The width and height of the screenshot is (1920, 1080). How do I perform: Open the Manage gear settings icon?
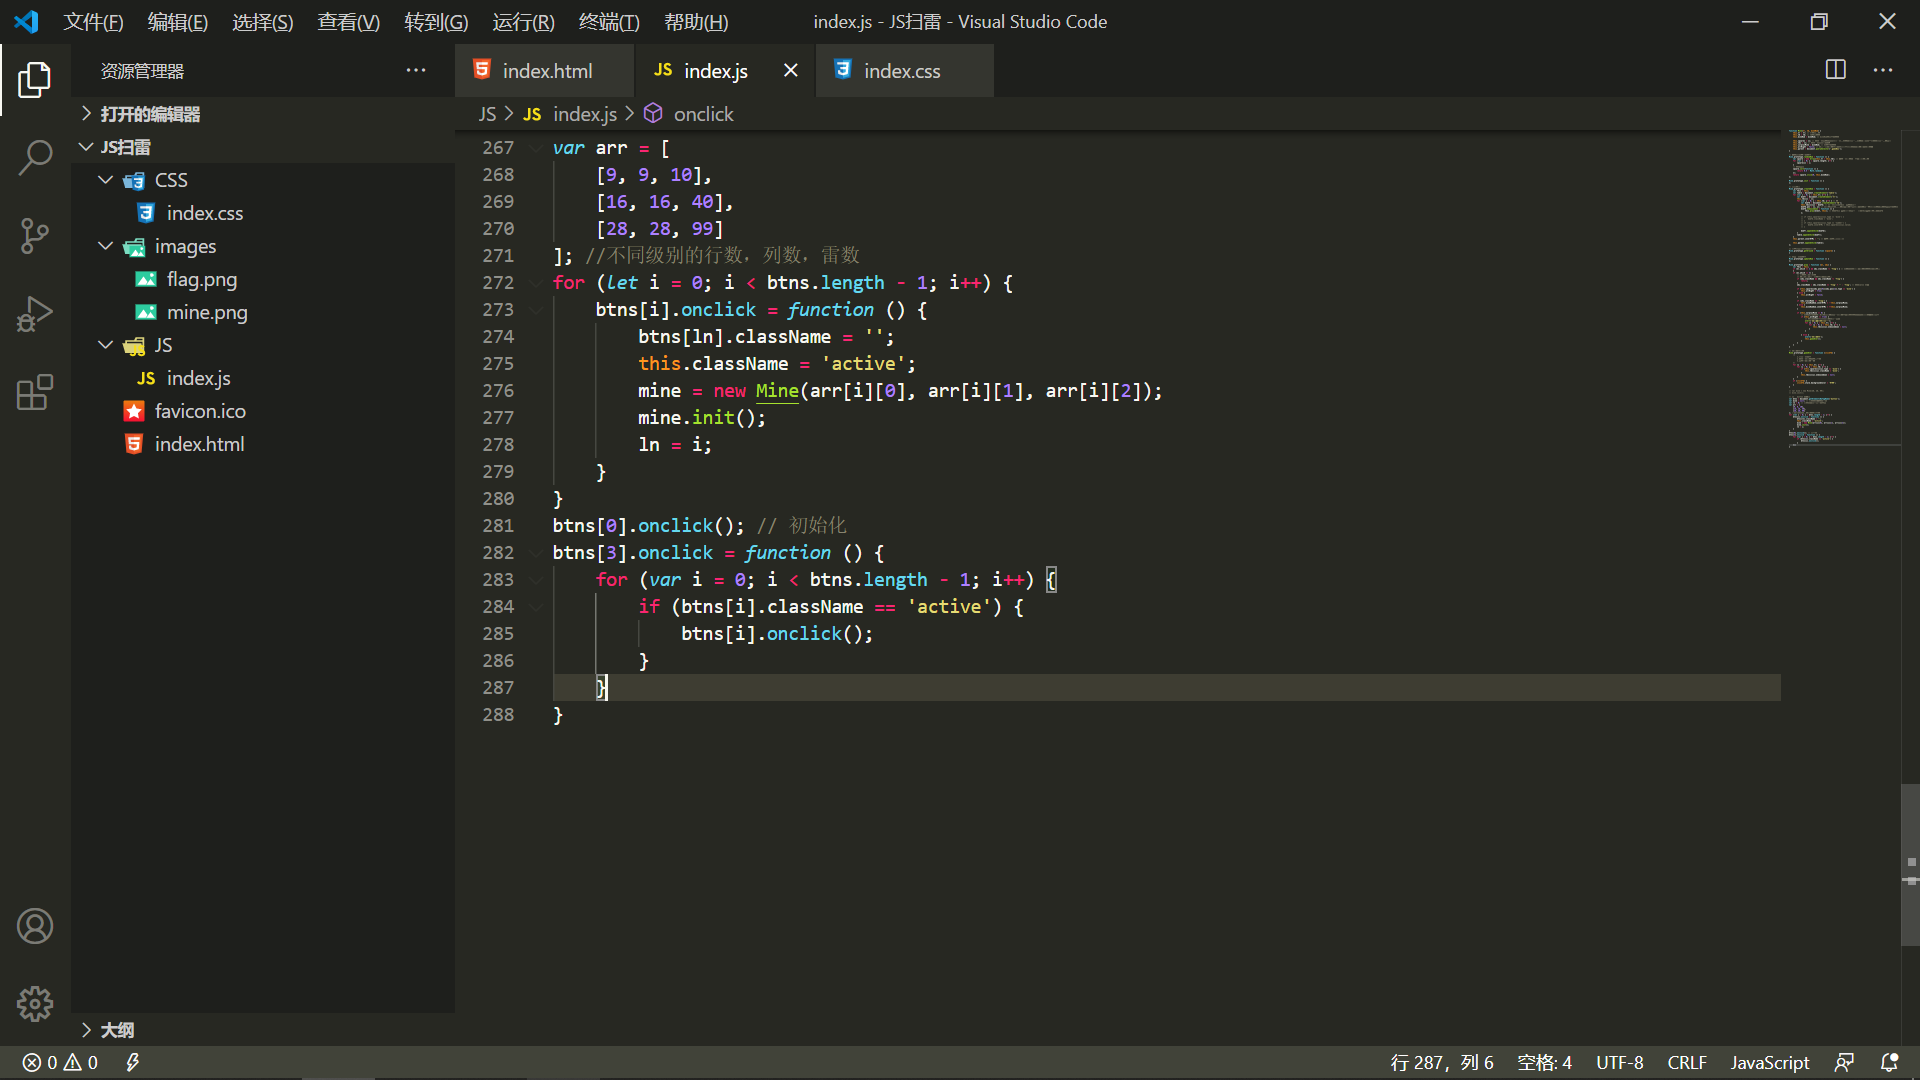coord(35,1004)
